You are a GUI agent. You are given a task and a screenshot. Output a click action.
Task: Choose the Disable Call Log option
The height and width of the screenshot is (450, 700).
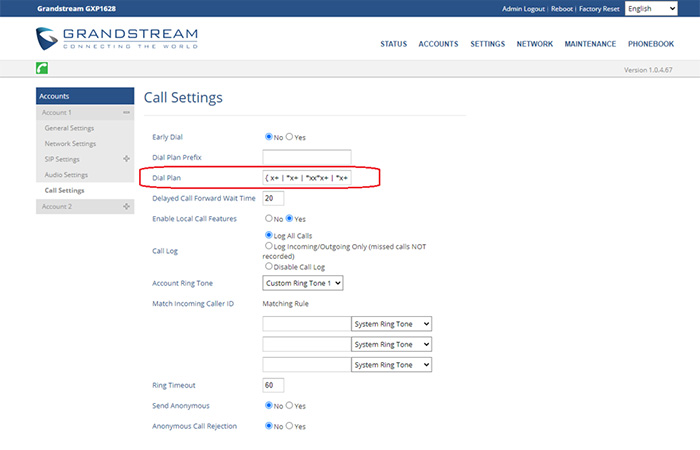point(268,266)
